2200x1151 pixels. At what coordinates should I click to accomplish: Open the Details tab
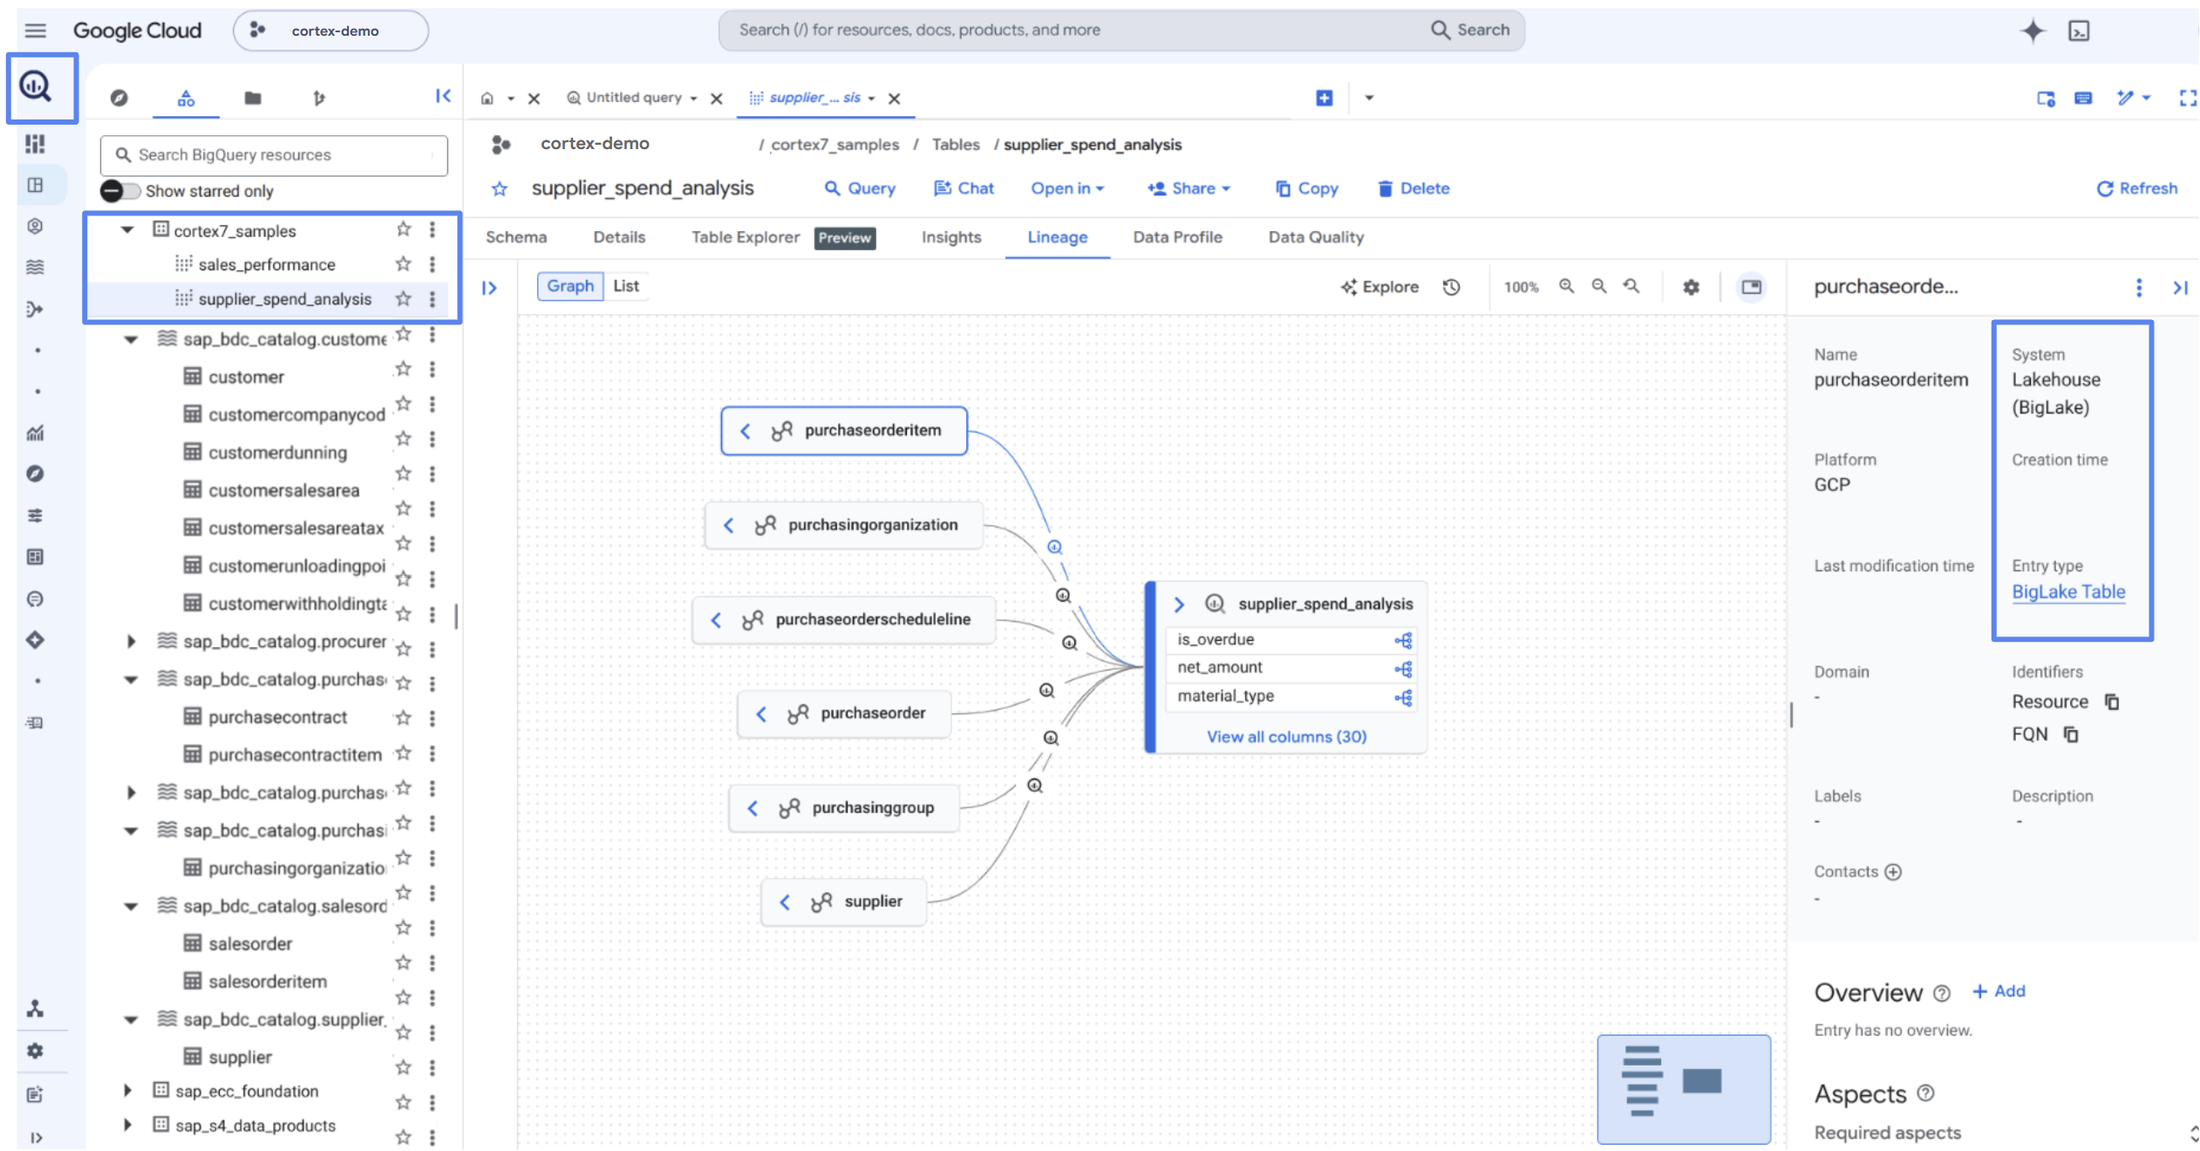(x=619, y=238)
